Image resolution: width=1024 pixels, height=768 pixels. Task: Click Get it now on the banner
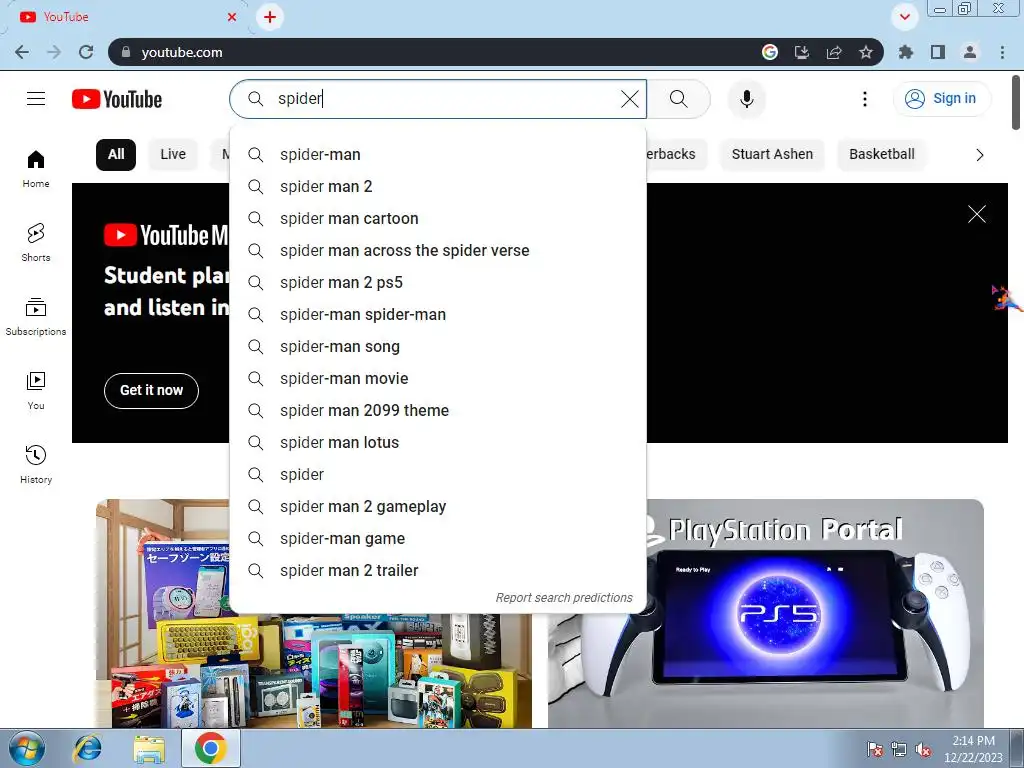(x=152, y=391)
